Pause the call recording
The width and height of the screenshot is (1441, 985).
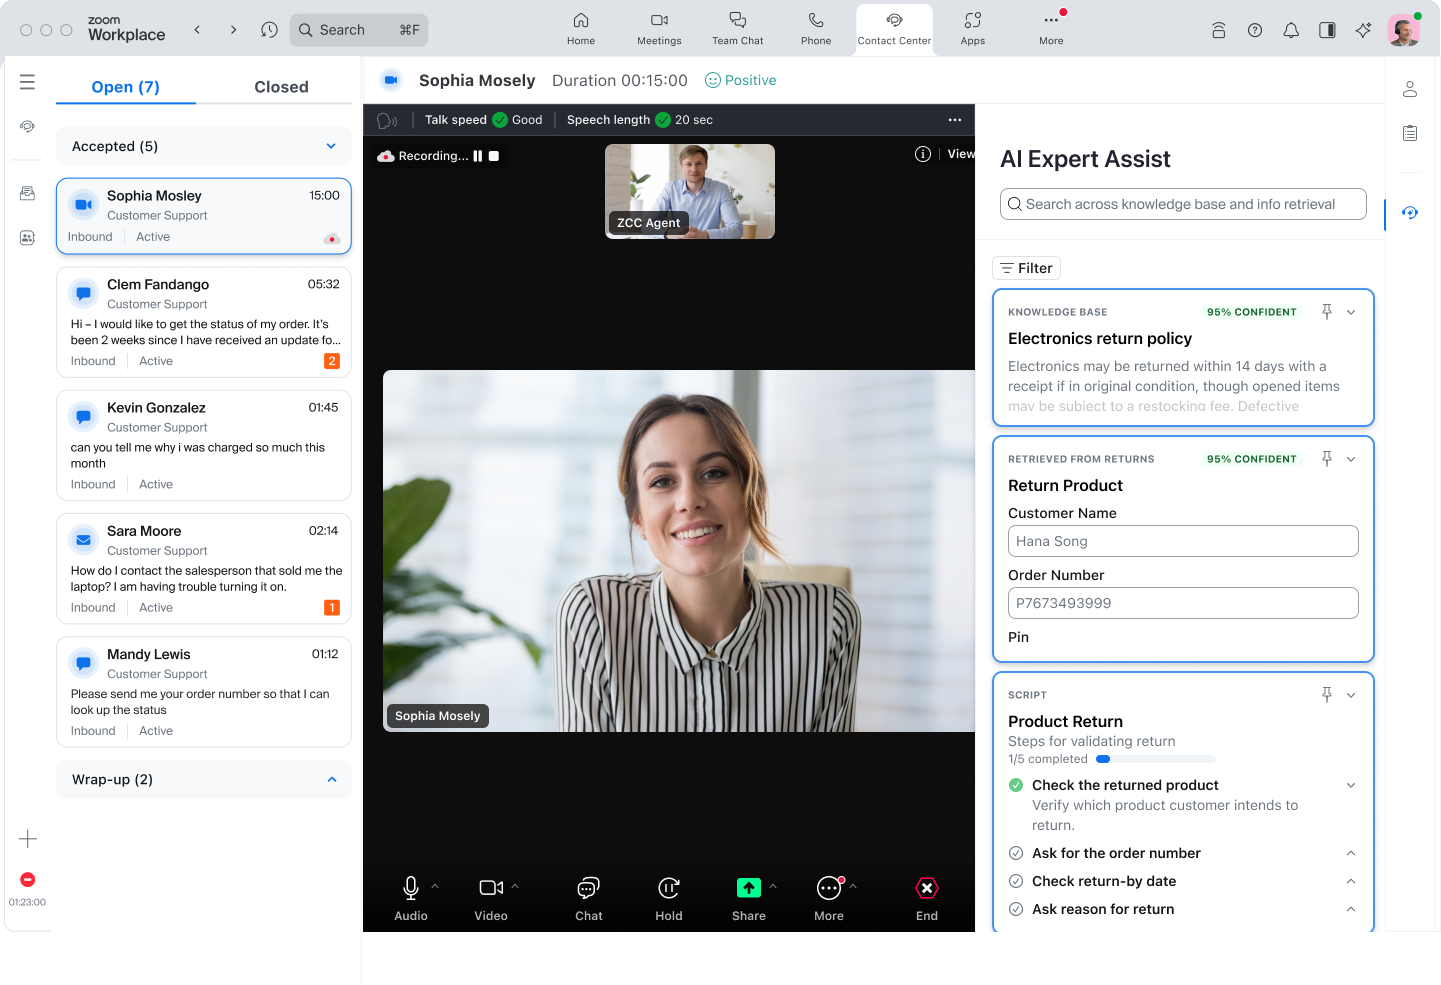[x=478, y=155]
